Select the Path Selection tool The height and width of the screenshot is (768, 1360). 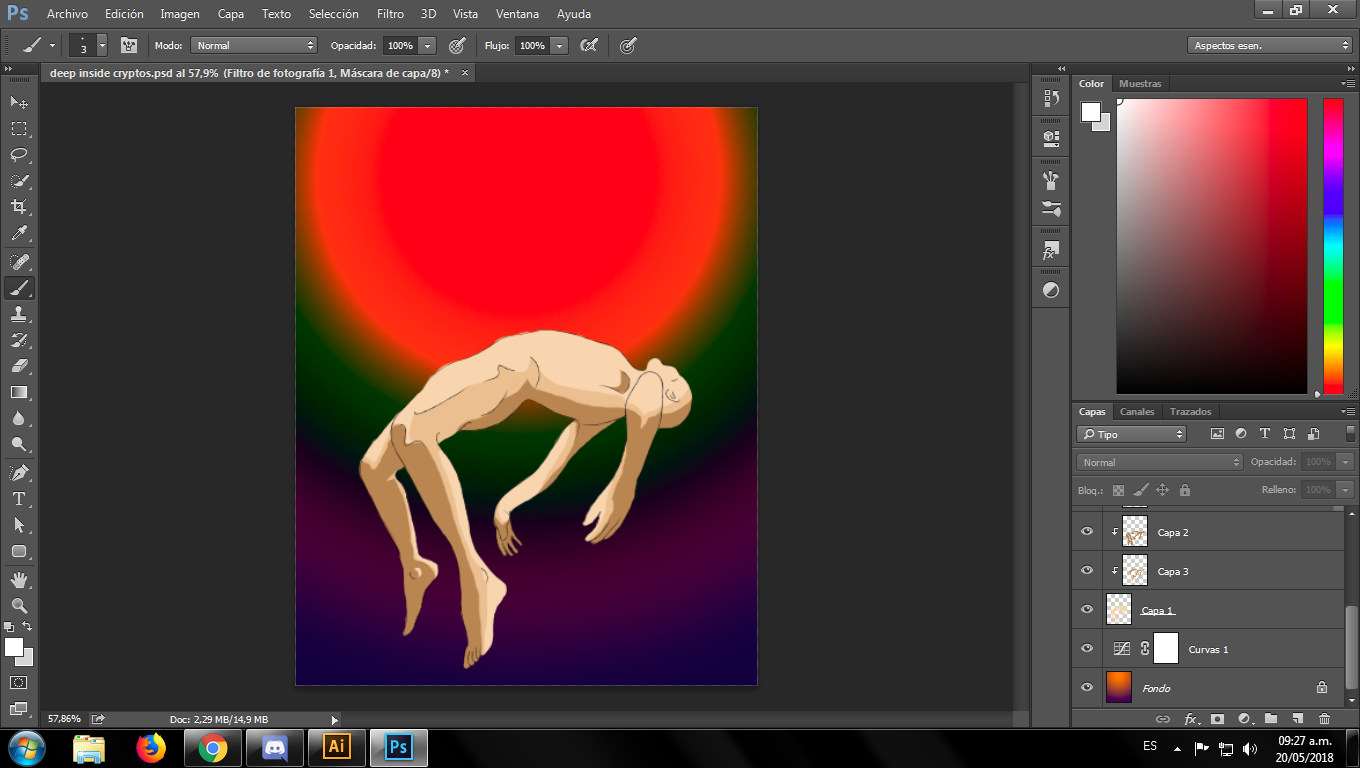[19, 524]
